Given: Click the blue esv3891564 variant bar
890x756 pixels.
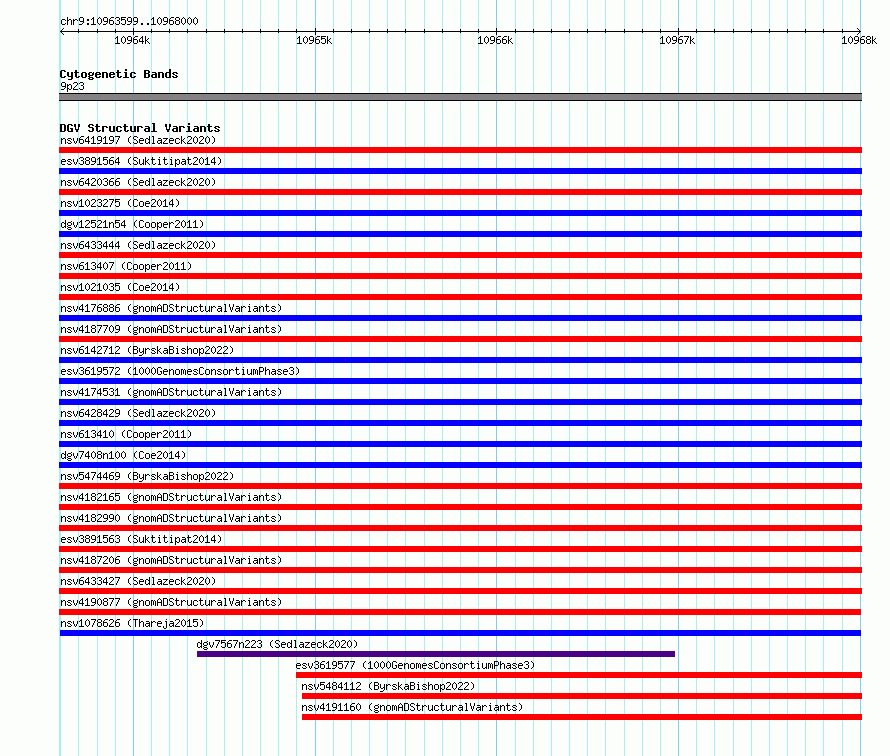Looking at the screenshot, I should click(x=460, y=171).
